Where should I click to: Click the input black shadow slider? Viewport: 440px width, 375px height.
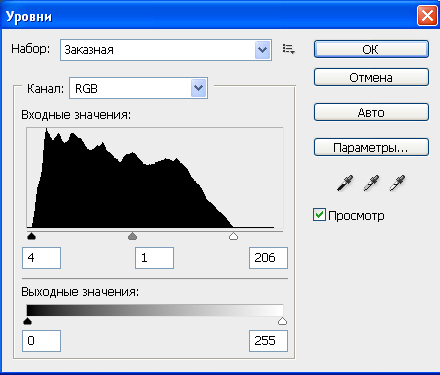tap(31, 236)
